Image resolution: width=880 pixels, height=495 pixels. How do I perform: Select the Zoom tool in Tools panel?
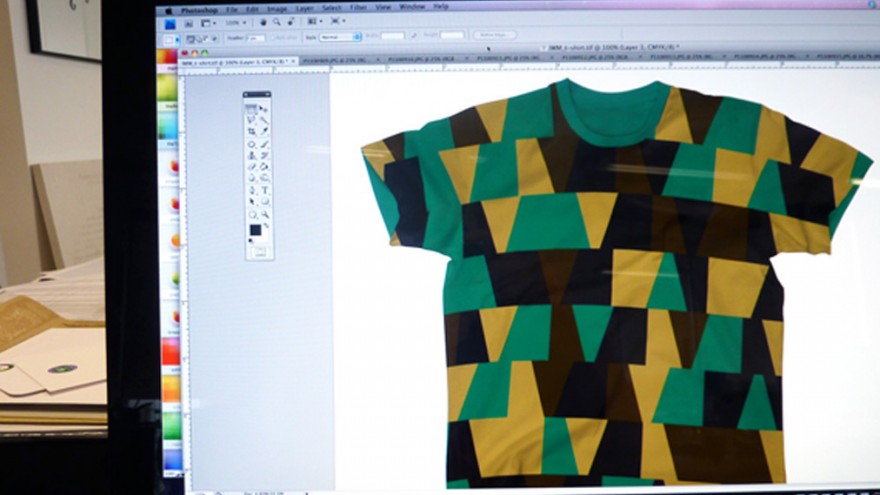click(x=263, y=214)
